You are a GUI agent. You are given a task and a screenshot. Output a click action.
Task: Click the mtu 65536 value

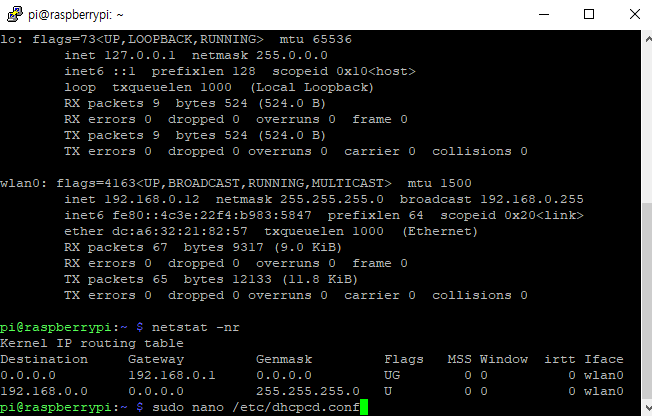tap(316, 40)
